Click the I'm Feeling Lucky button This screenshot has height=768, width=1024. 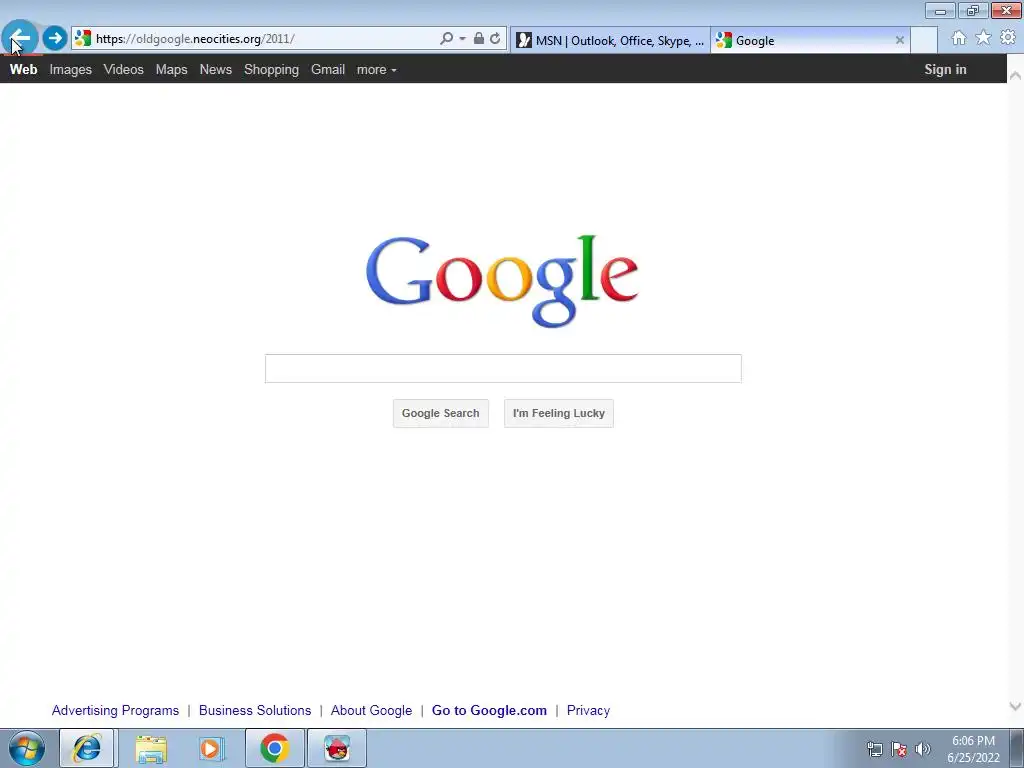[559, 413]
